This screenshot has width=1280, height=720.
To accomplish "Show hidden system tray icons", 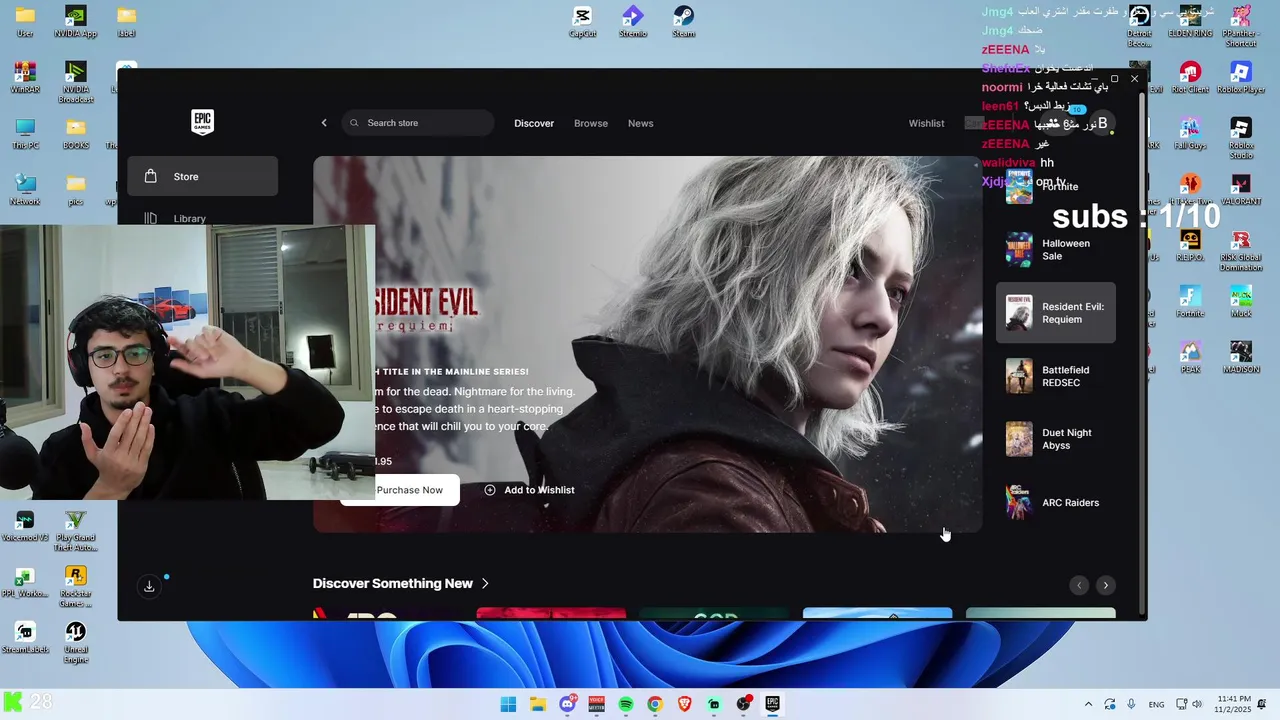I will [1088, 704].
